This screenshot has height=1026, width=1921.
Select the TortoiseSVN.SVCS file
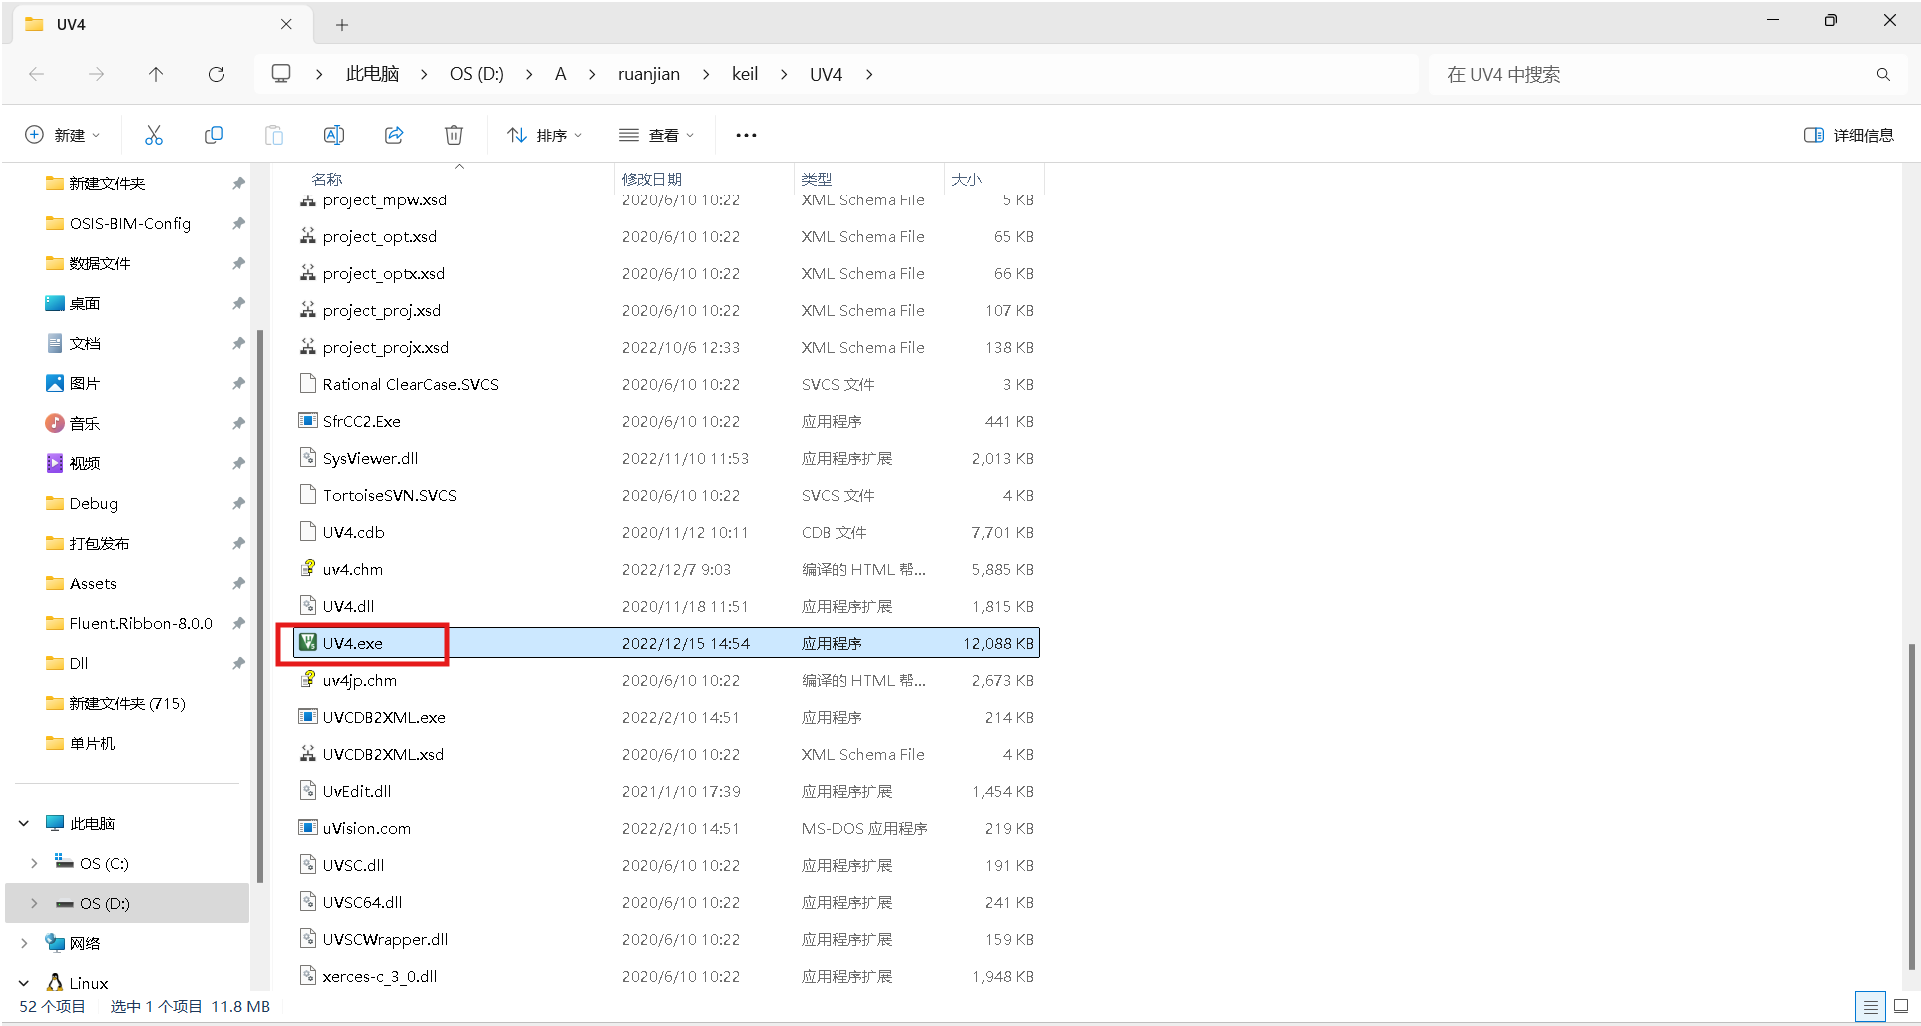coord(389,495)
